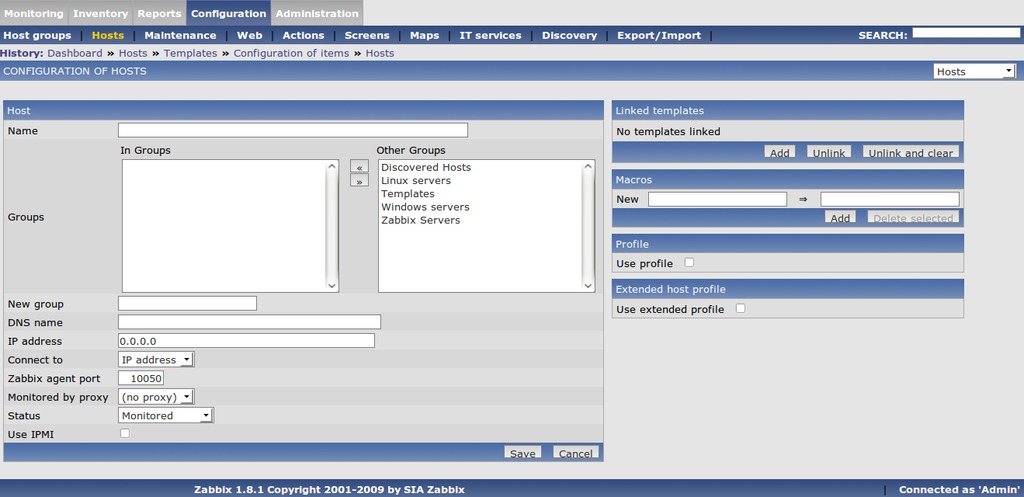1024x497 pixels.
Task: Switch to the Monitoring tab
Action: 34,13
